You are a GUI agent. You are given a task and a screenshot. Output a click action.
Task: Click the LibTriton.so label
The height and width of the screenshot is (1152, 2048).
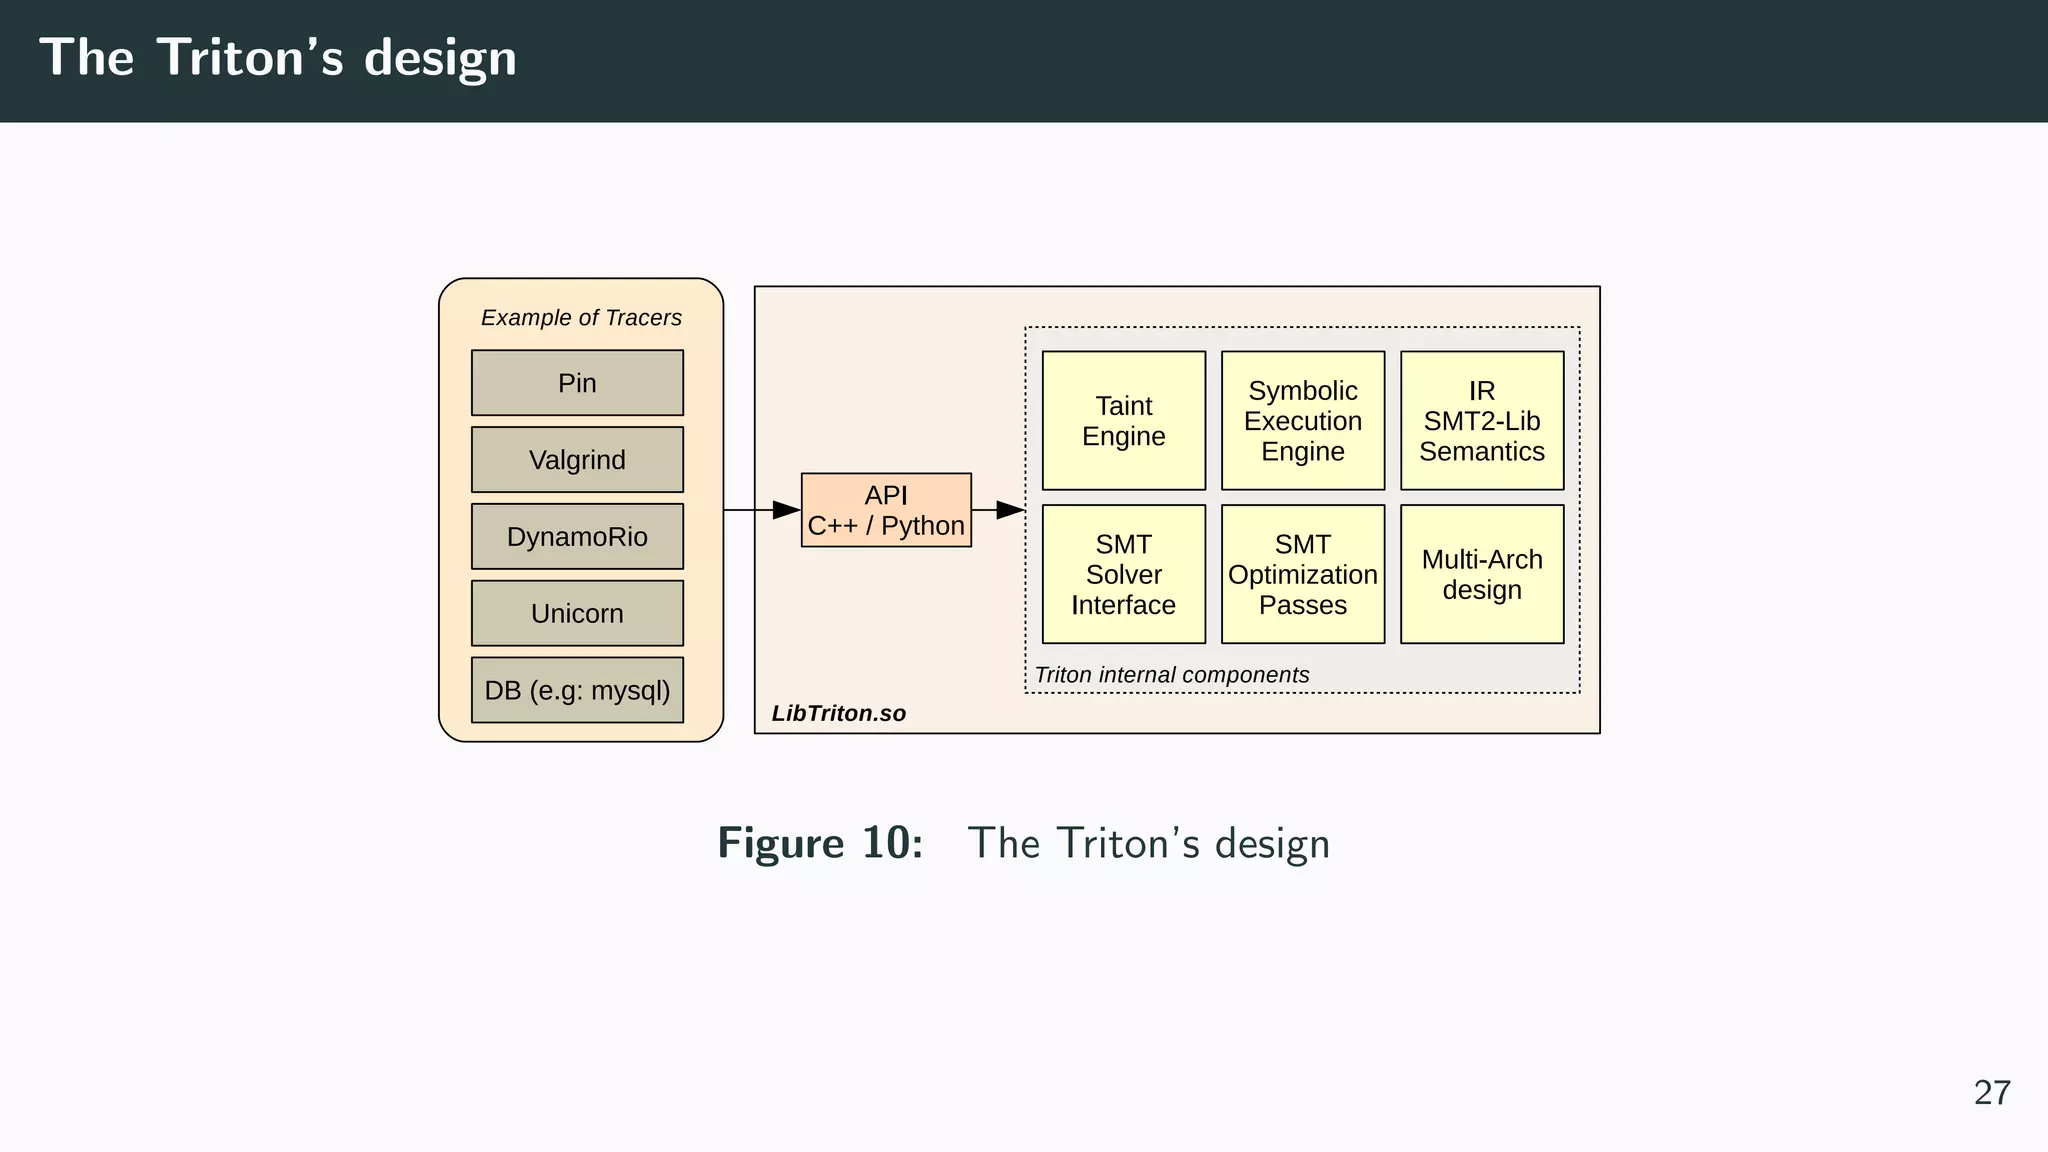838,713
